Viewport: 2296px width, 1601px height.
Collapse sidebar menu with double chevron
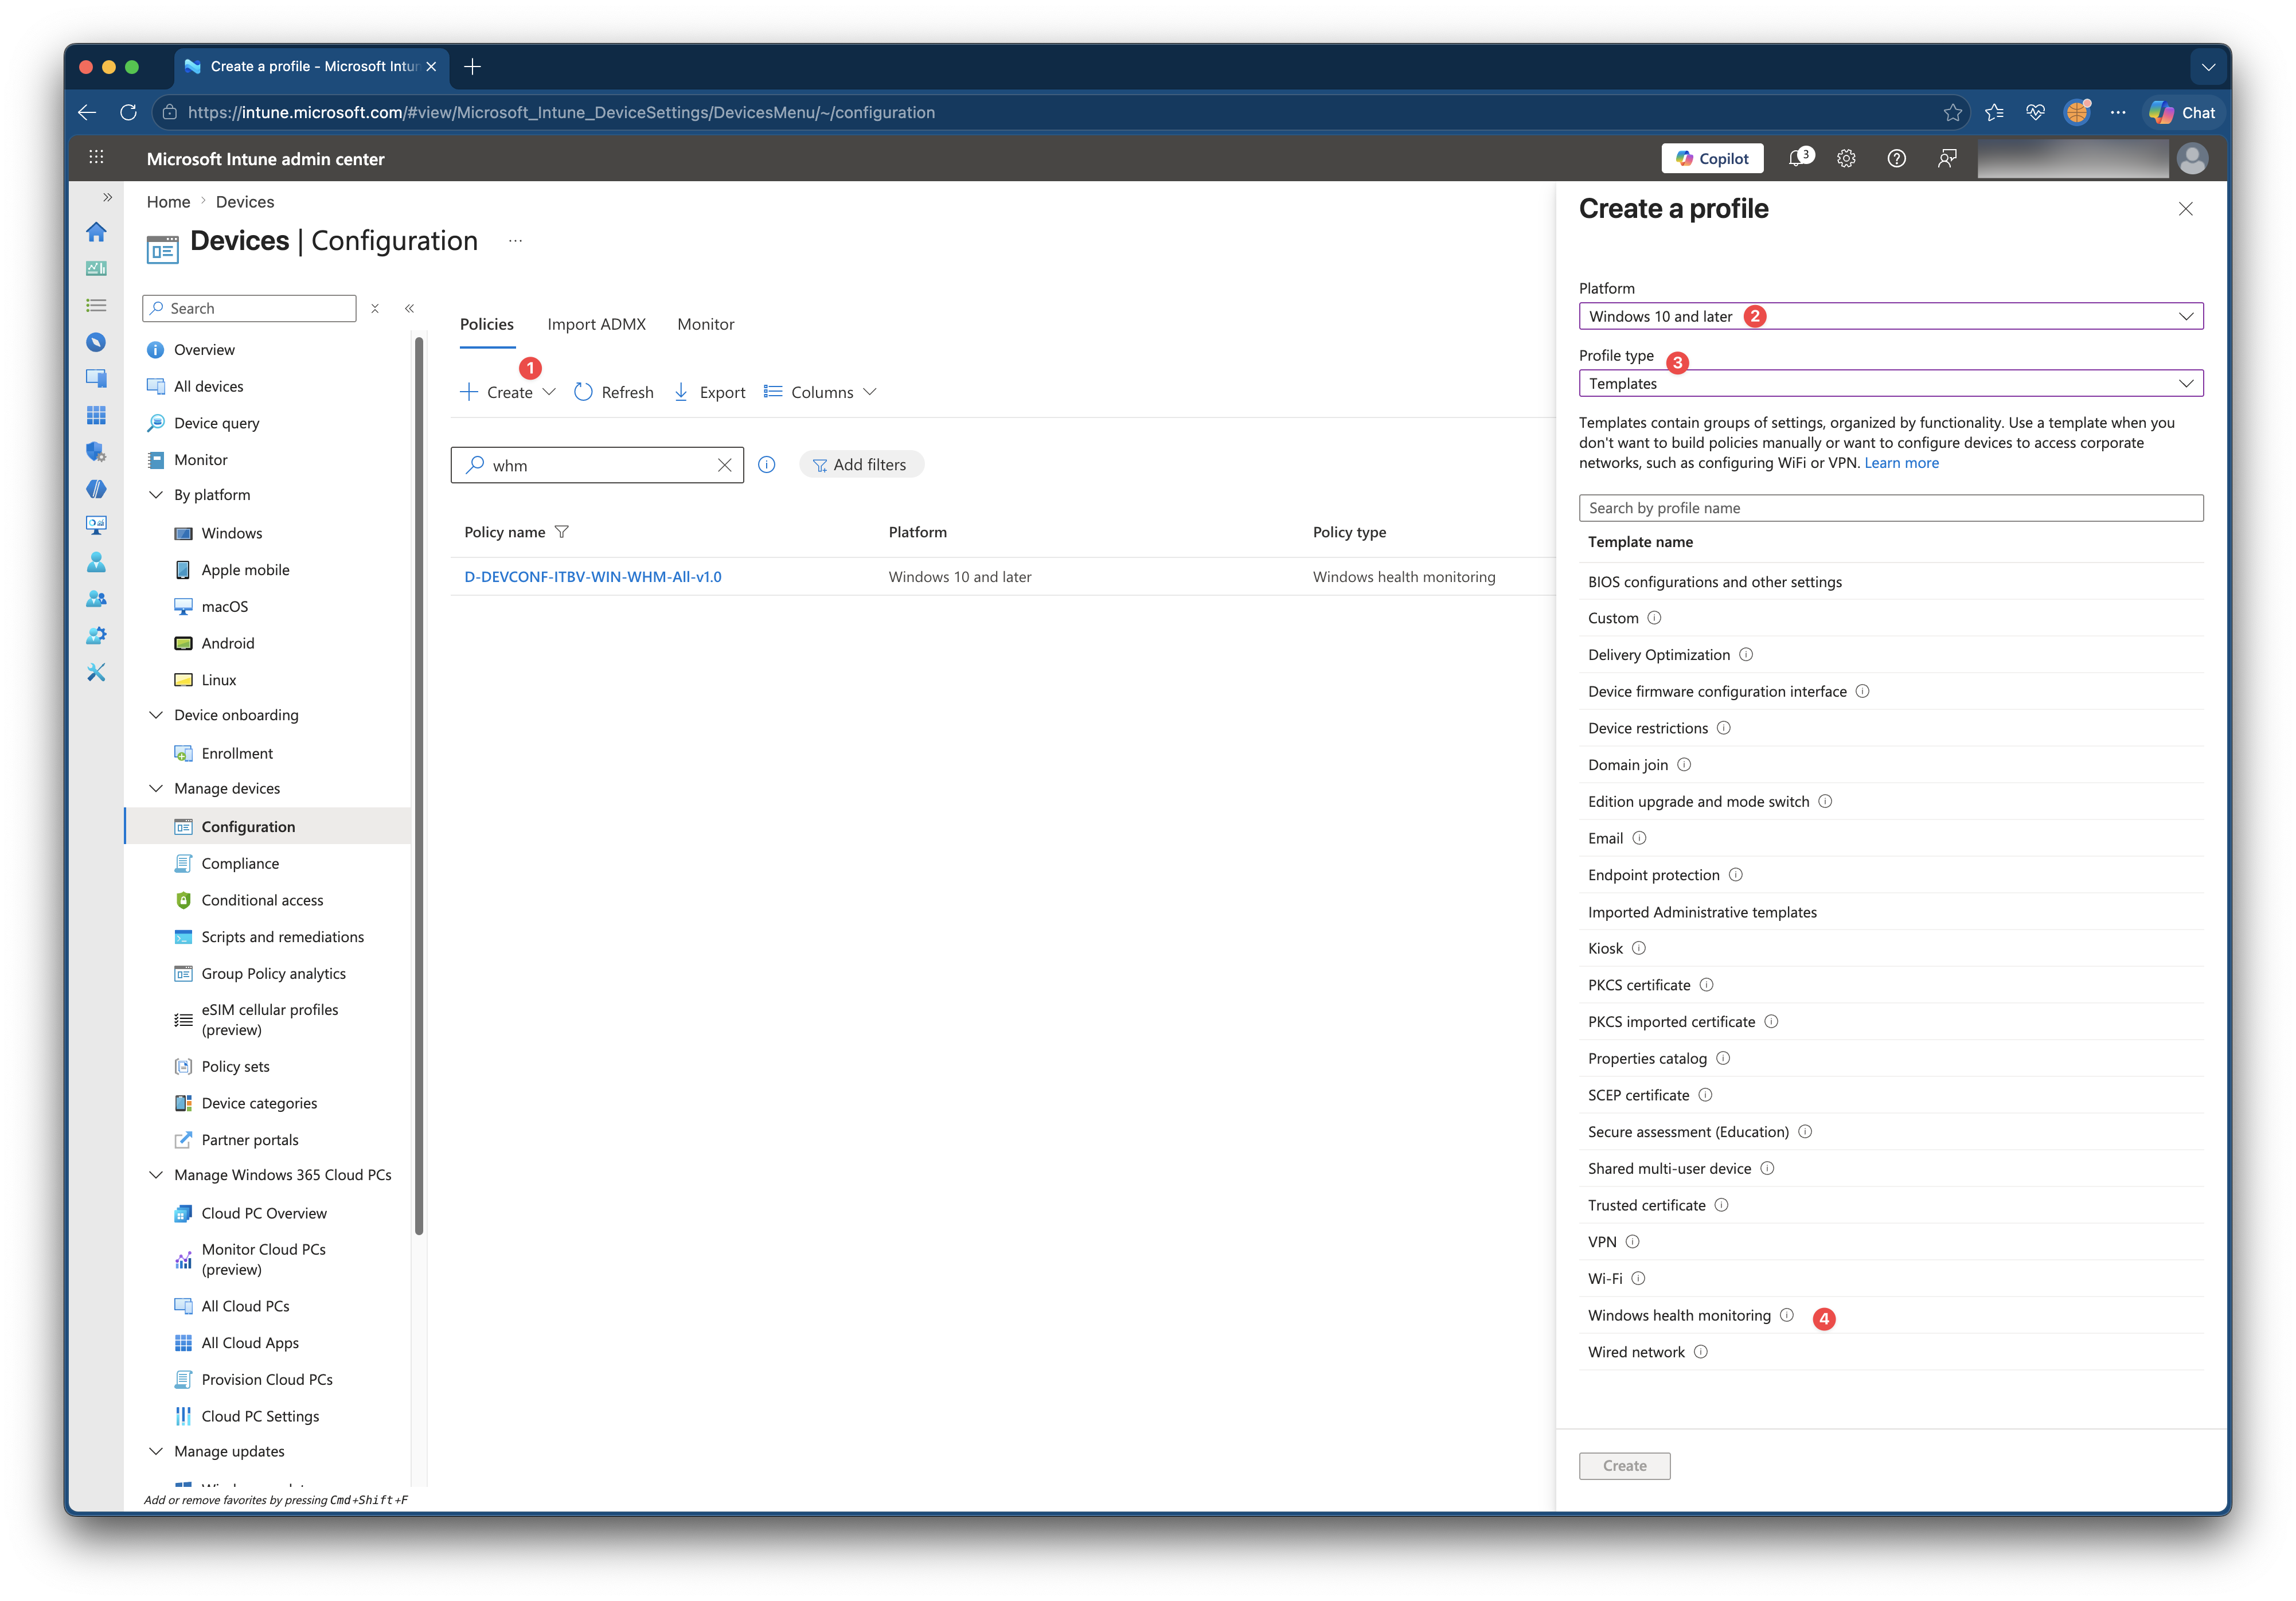tap(410, 308)
